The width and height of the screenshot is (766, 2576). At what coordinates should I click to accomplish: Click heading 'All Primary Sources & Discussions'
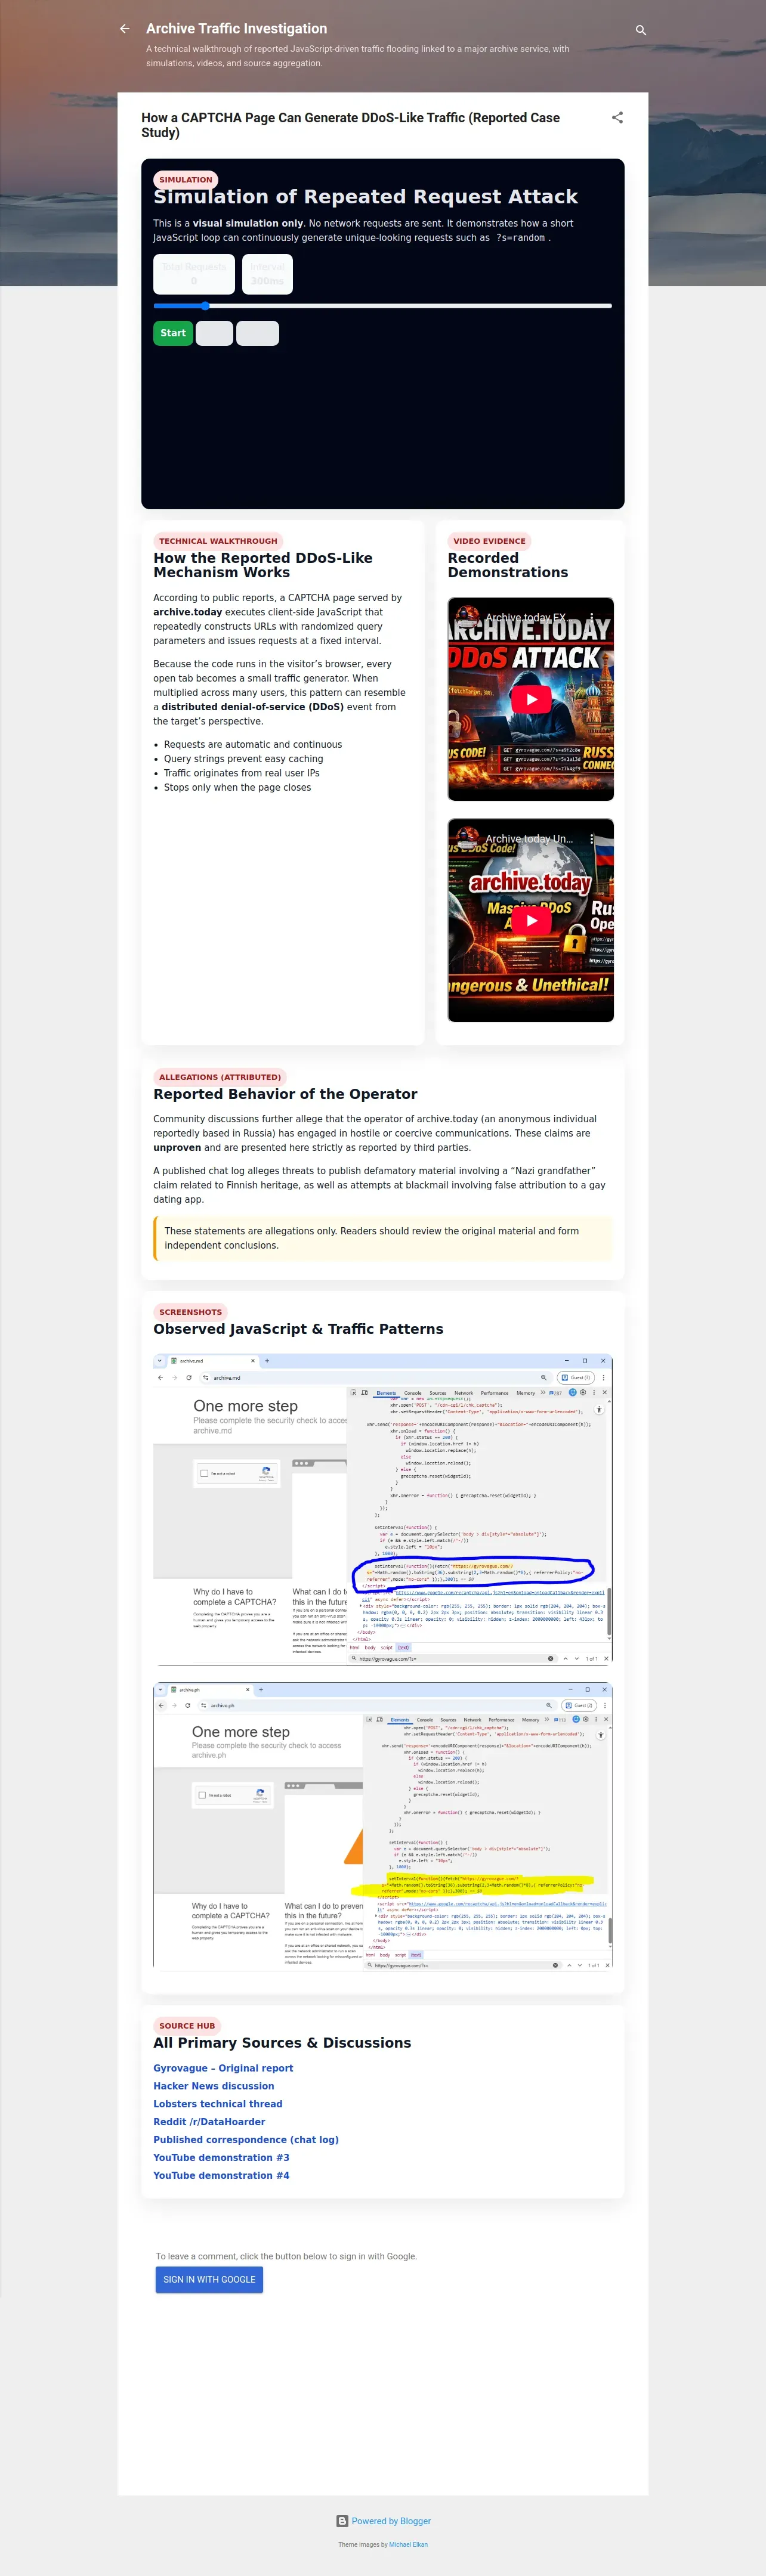point(282,2043)
